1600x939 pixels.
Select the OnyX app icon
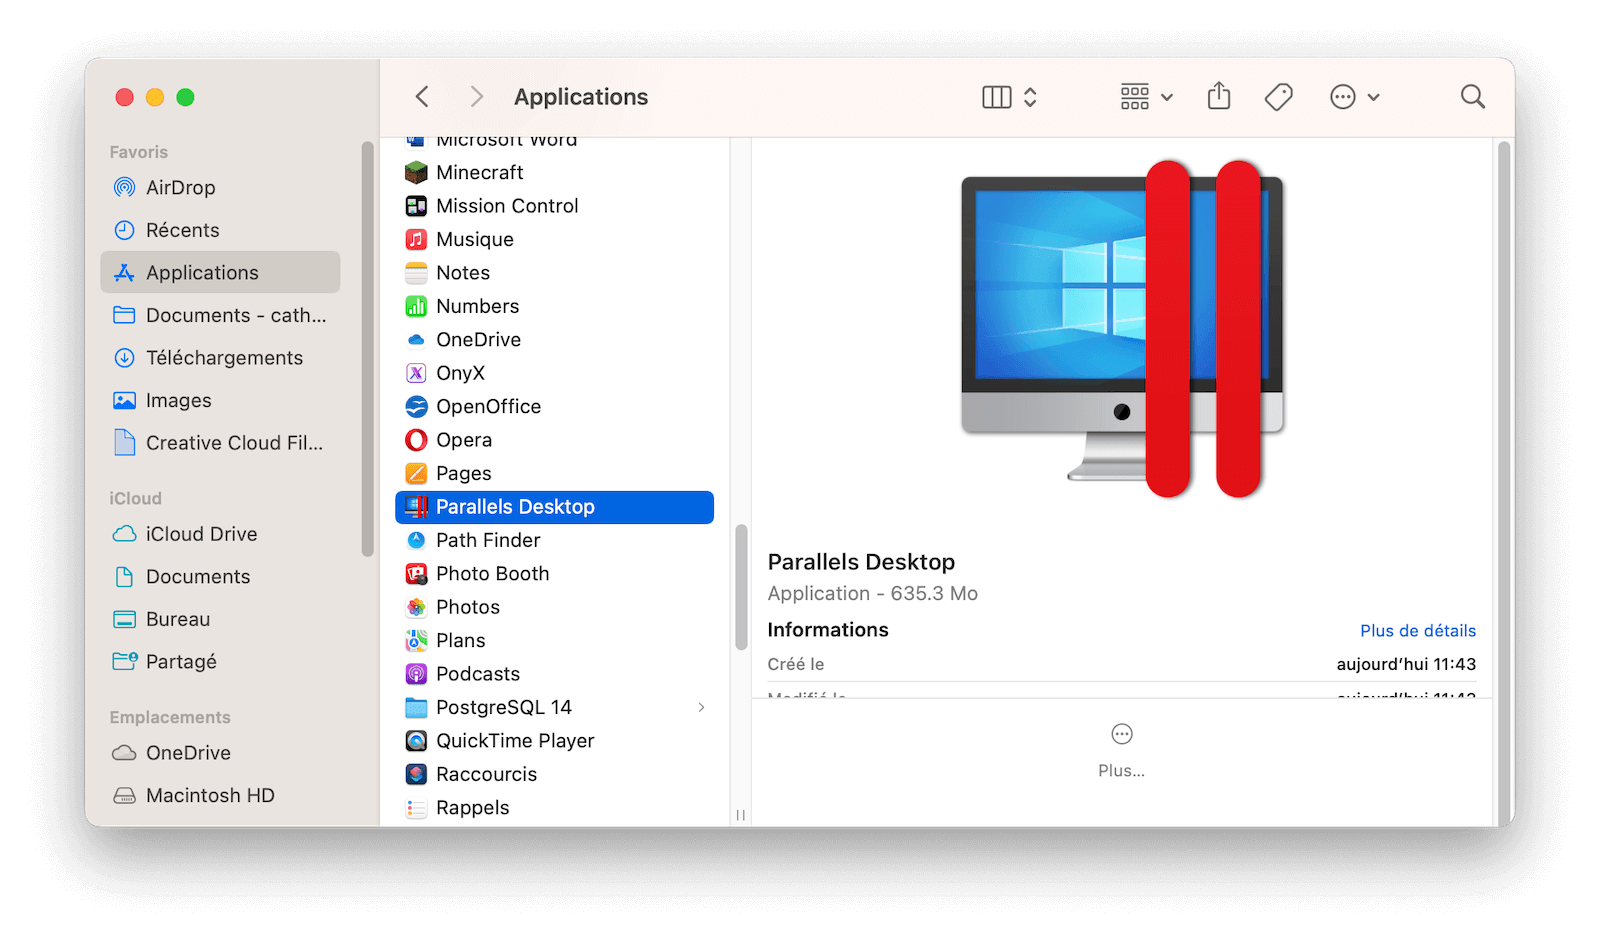(416, 373)
